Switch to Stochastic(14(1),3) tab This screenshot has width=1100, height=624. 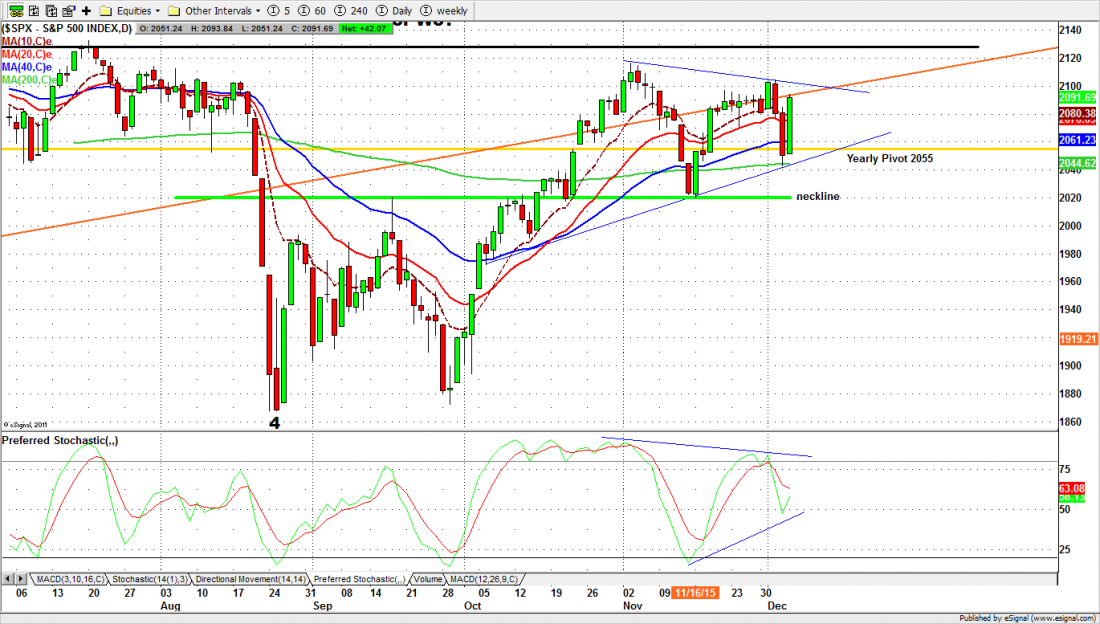tap(148, 579)
